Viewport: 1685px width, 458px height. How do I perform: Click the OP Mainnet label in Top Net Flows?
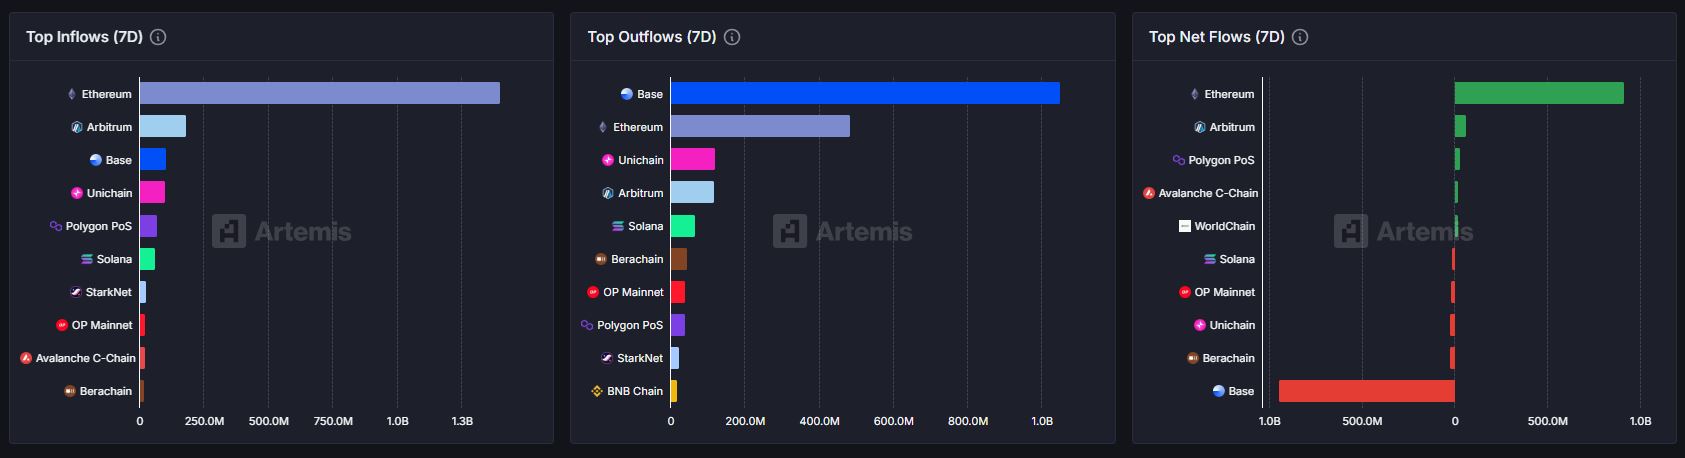coord(1225,292)
